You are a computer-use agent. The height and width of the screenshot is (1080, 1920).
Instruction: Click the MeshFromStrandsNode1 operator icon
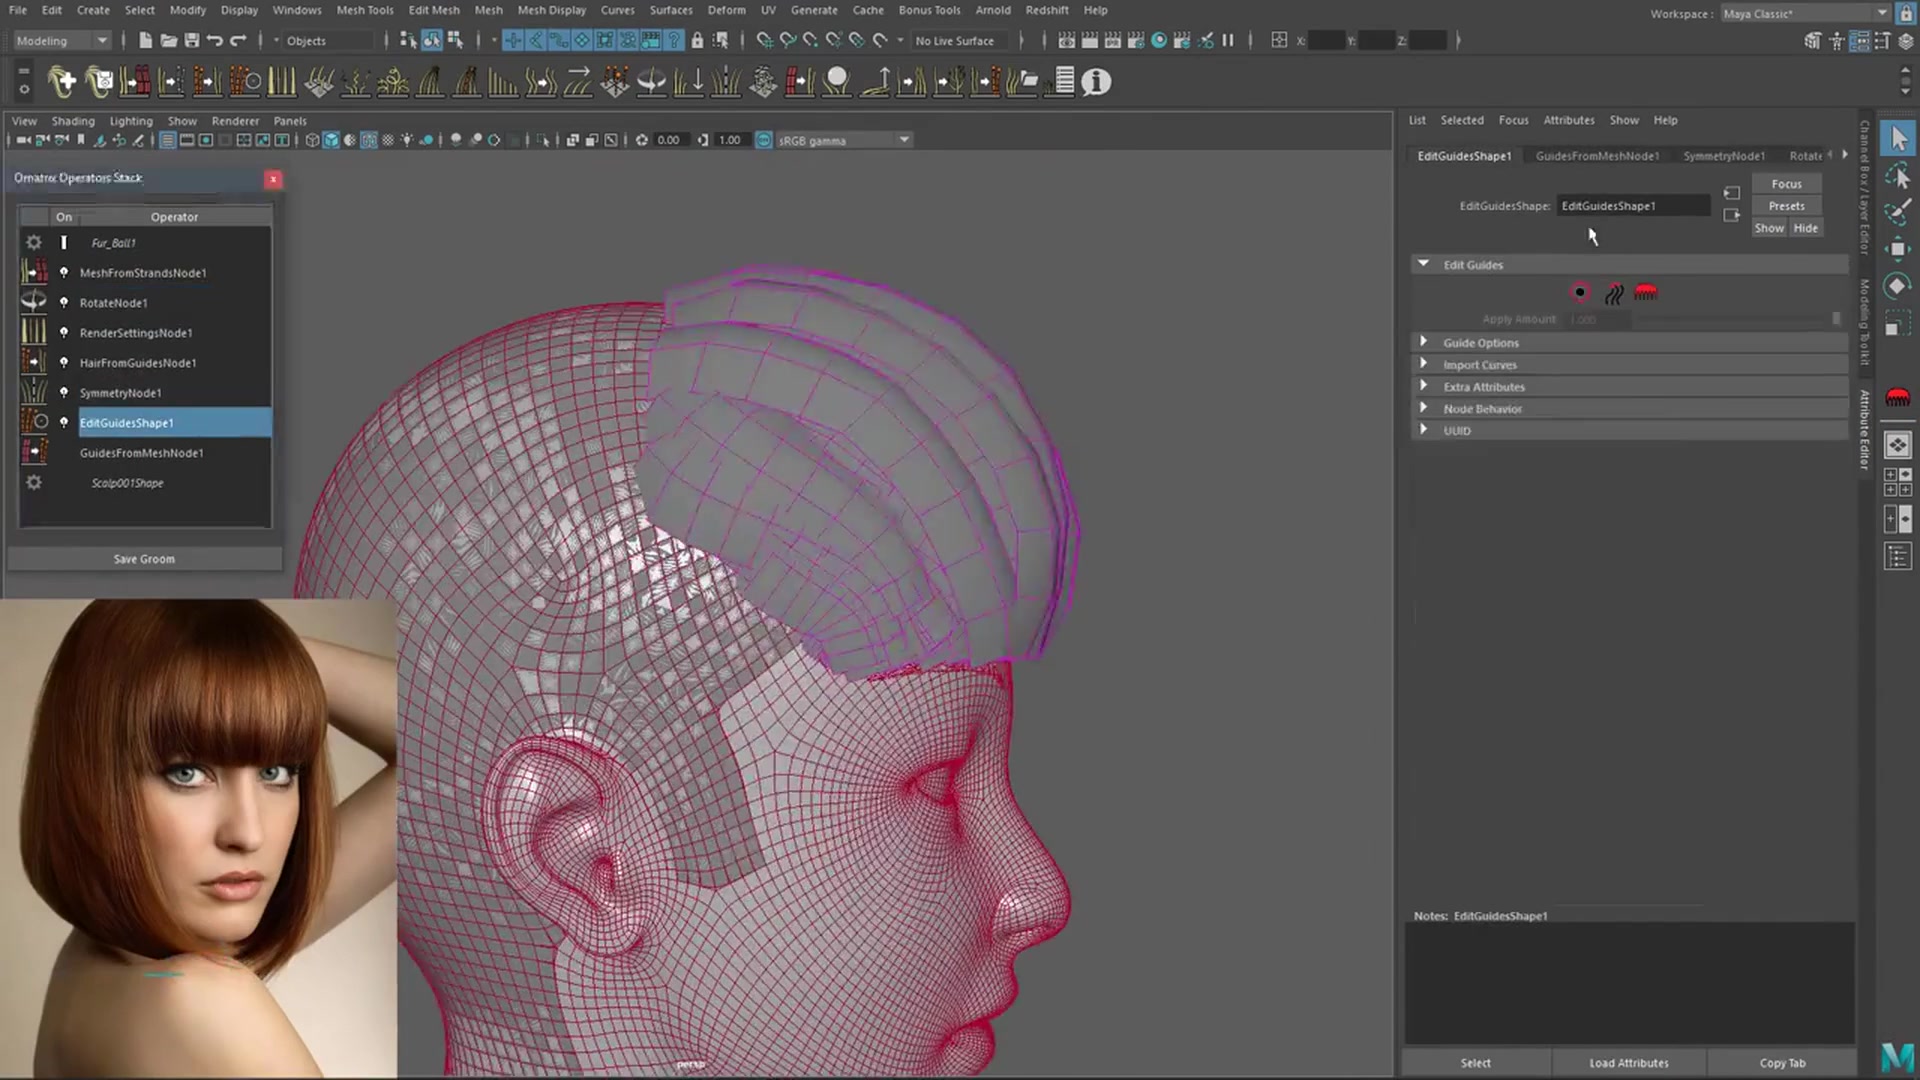click(33, 272)
